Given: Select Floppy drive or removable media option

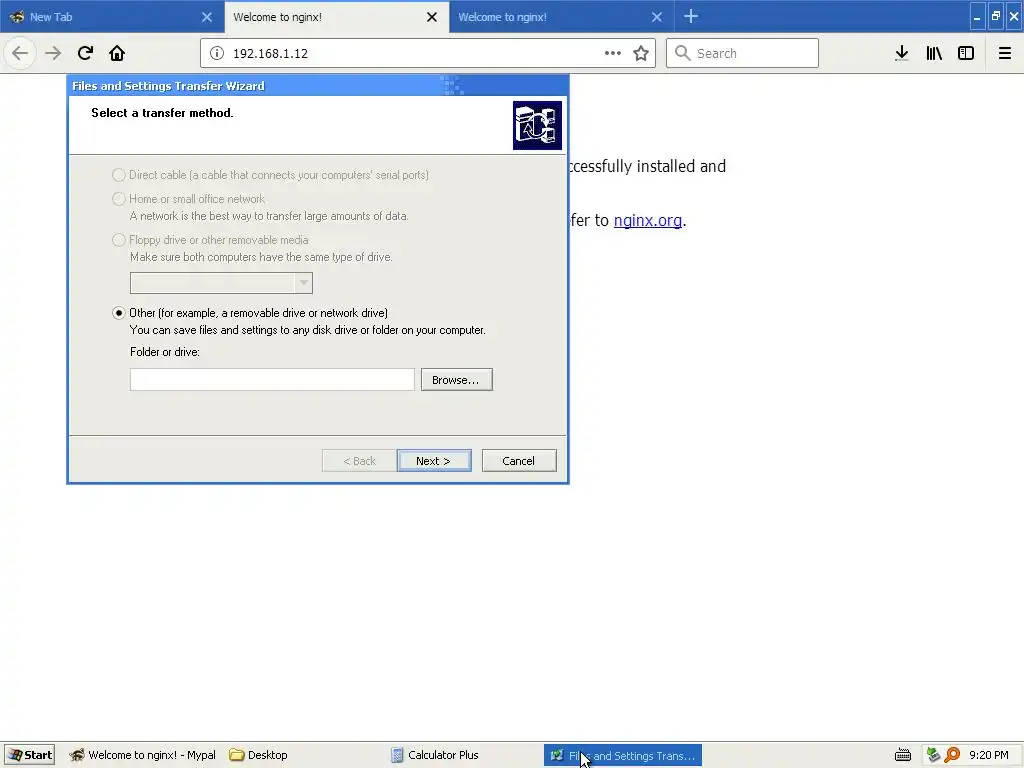Looking at the screenshot, I should click(118, 240).
